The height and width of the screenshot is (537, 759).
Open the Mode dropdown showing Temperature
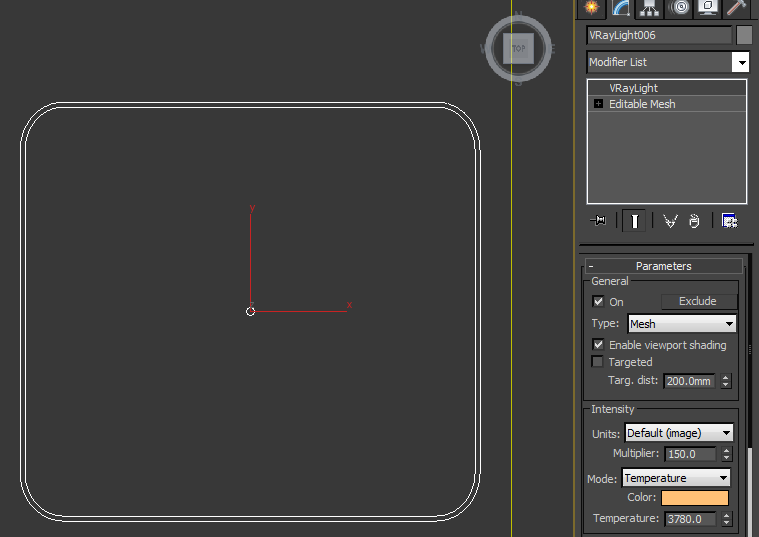click(x=676, y=478)
